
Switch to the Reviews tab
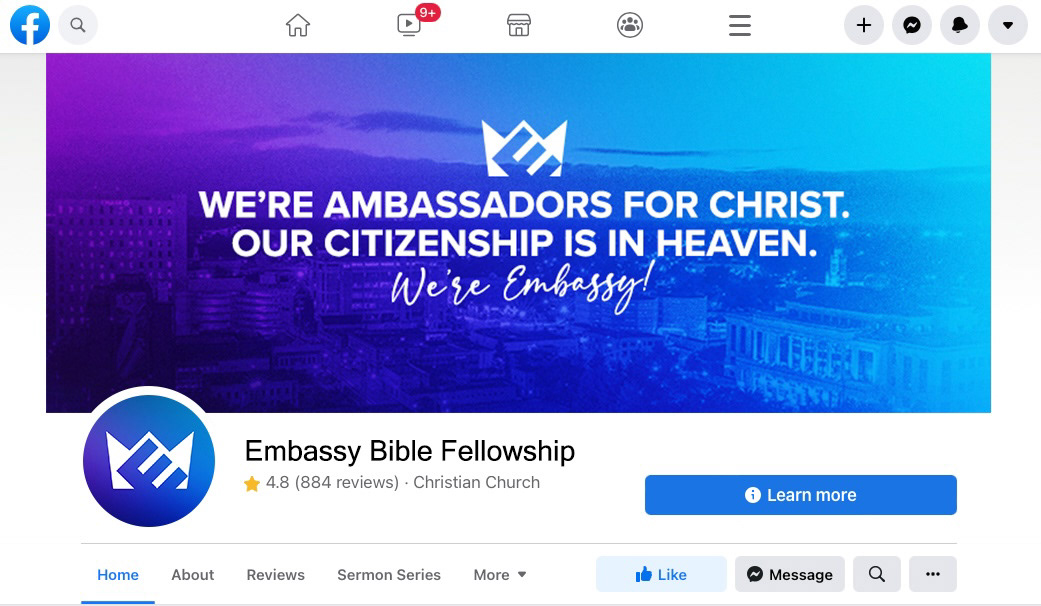point(276,575)
